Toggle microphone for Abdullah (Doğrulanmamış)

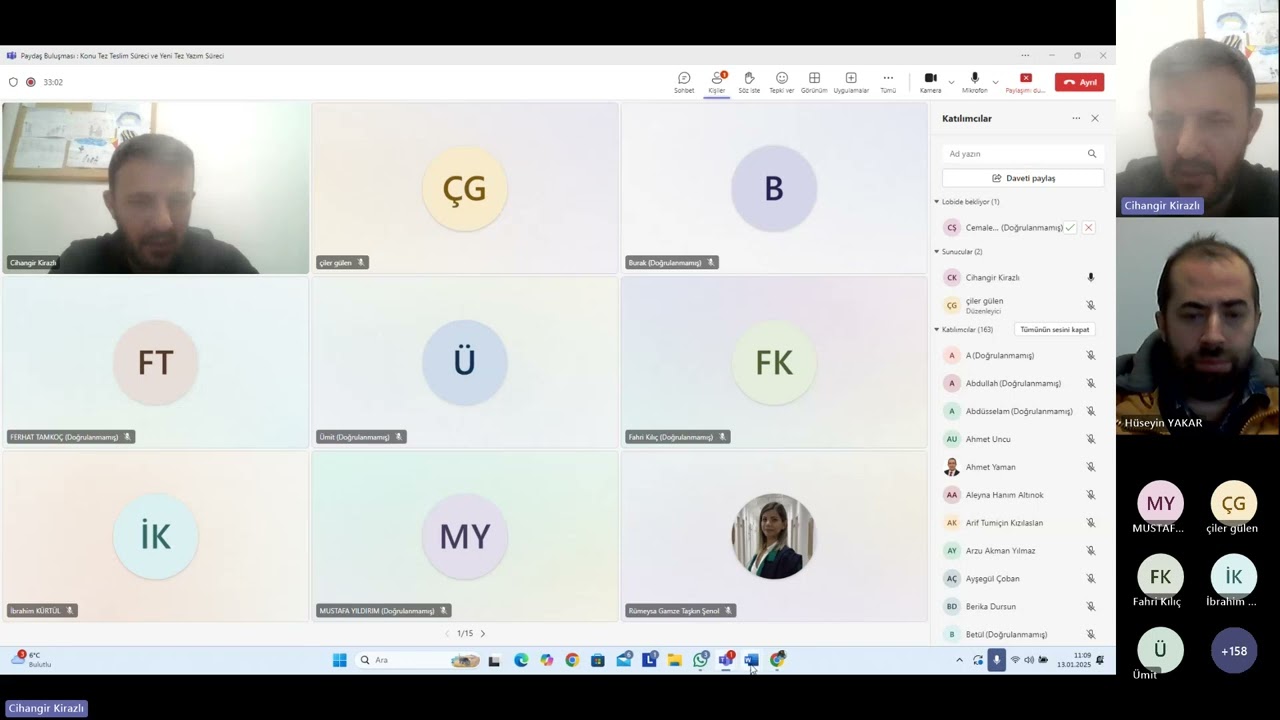pyautogui.click(x=1091, y=383)
